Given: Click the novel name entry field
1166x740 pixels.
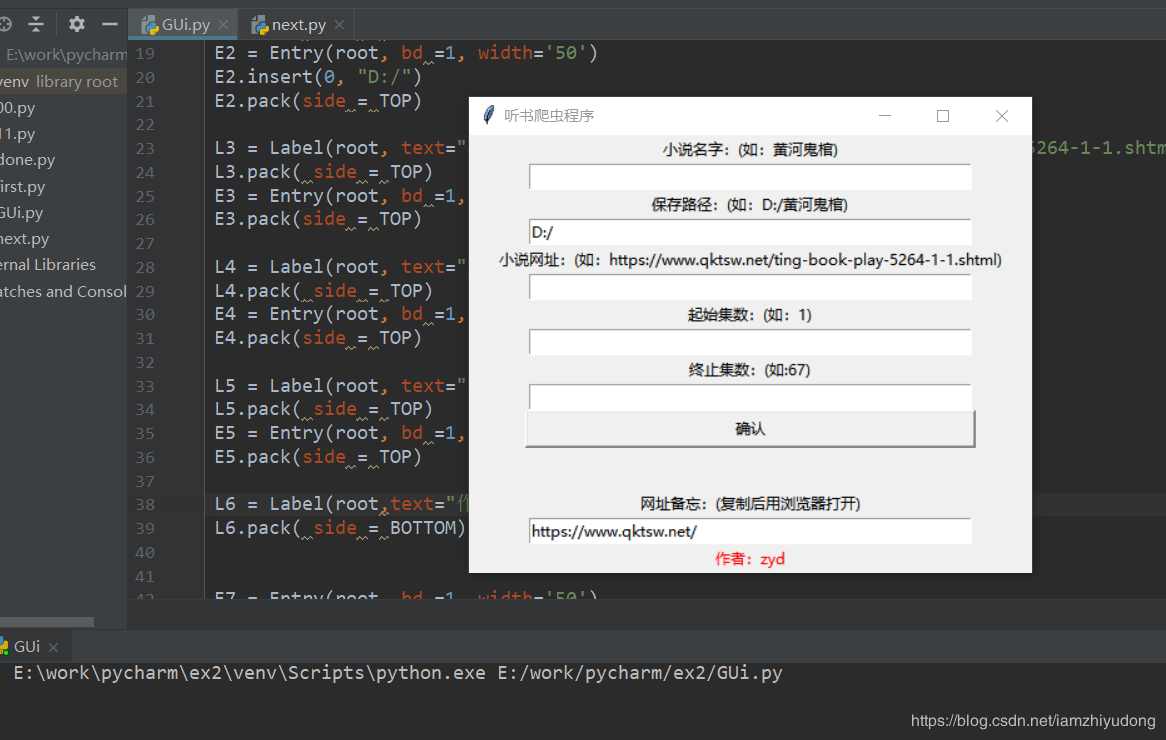Looking at the screenshot, I should point(750,177).
